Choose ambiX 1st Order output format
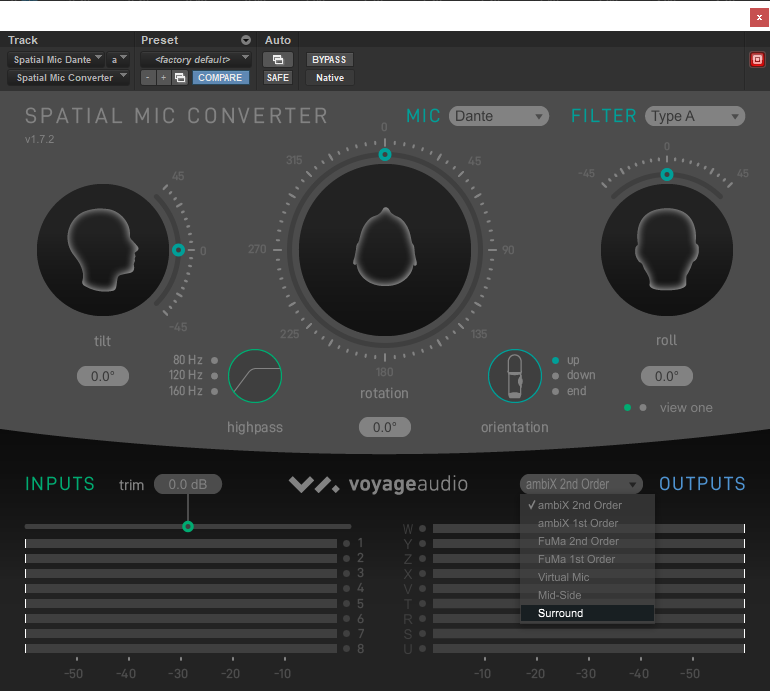Screen dimensions: 770x691 click(587, 523)
